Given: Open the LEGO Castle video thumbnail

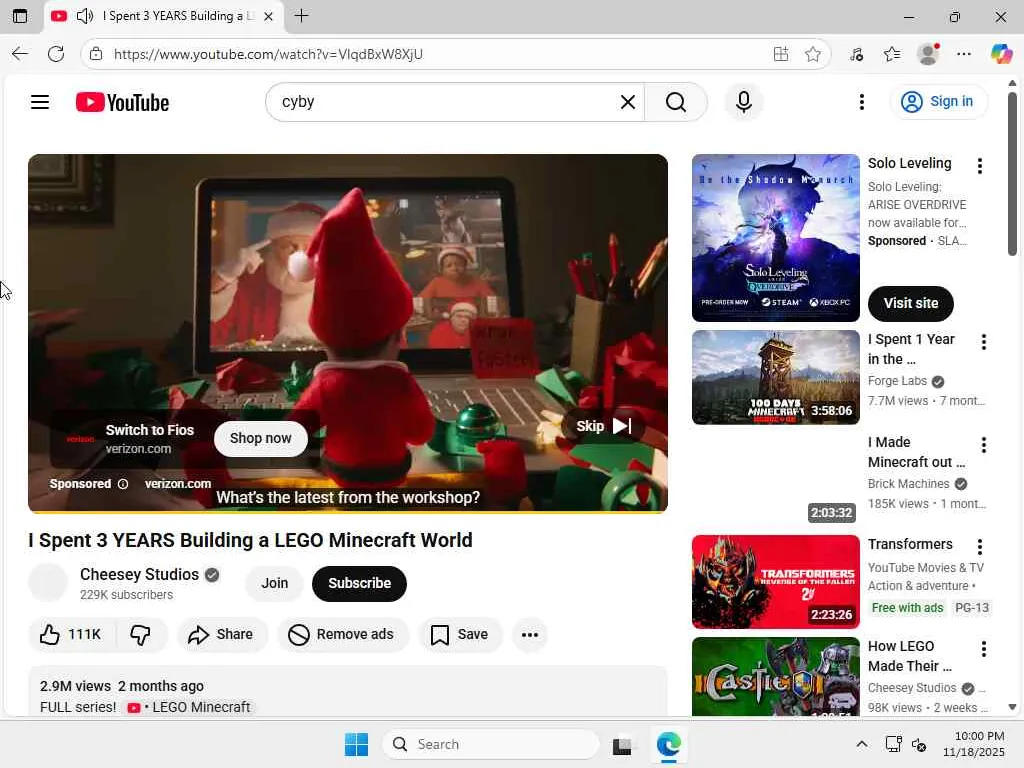Looking at the screenshot, I should pyautogui.click(x=775, y=677).
